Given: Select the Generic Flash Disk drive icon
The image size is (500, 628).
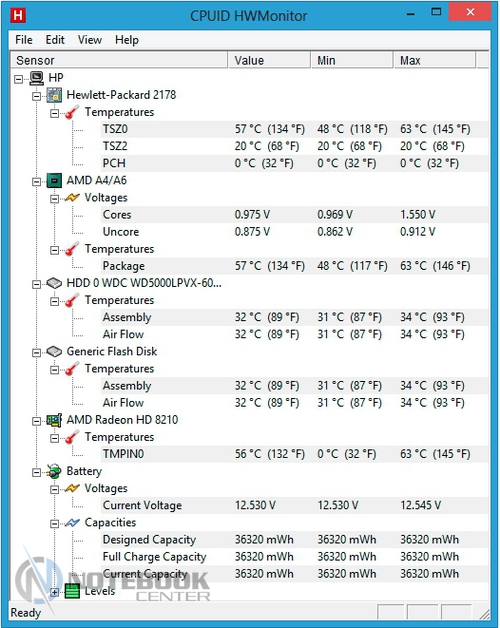Looking at the screenshot, I should [54, 352].
